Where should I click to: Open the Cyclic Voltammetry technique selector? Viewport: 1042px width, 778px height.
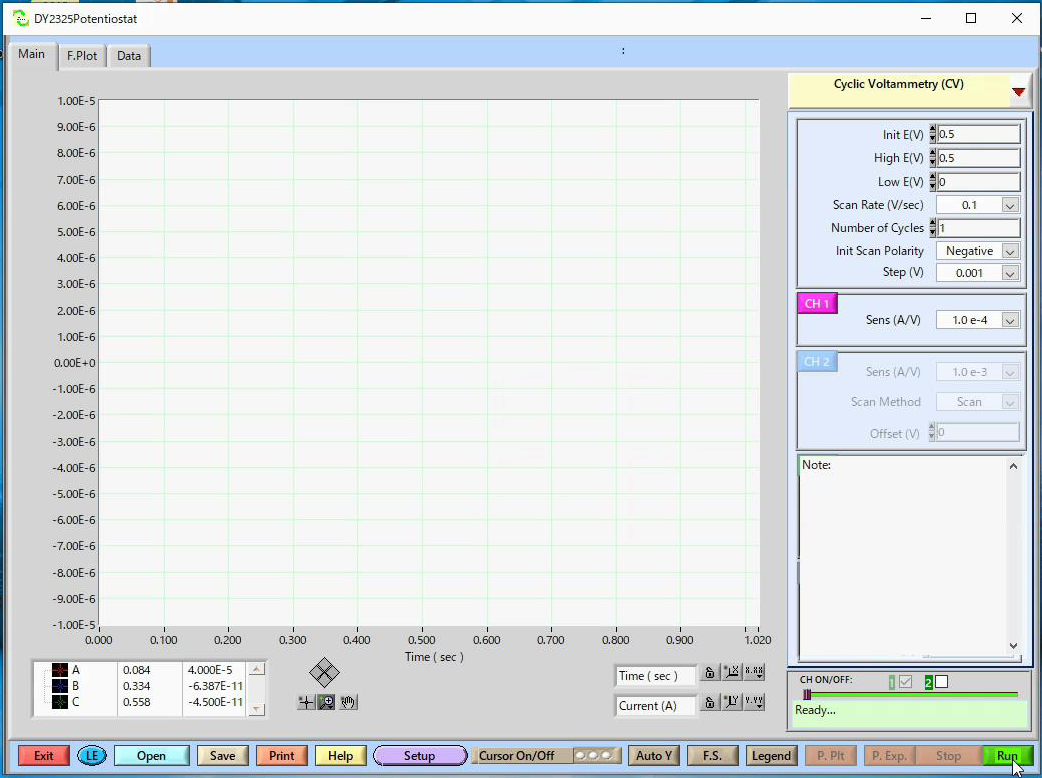[1018, 92]
